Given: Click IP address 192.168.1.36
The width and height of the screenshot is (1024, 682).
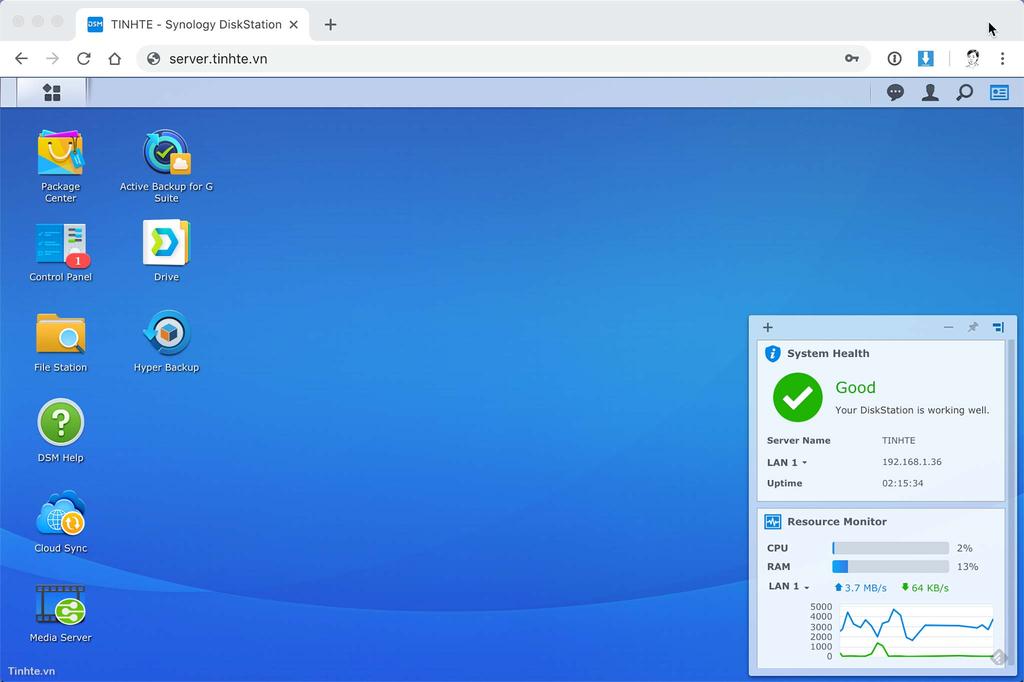Looking at the screenshot, I should pos(912,462).
